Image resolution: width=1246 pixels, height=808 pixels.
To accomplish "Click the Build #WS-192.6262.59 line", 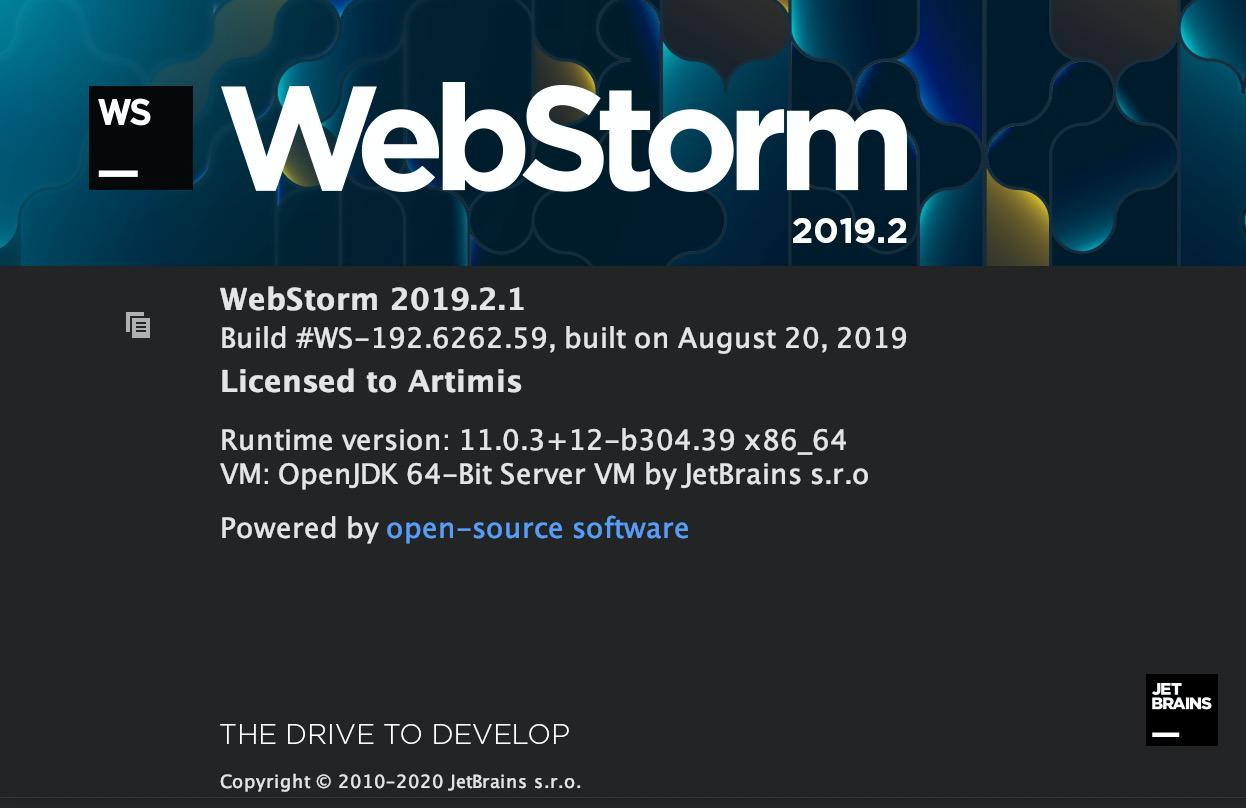I will click(x=563, y=338).
